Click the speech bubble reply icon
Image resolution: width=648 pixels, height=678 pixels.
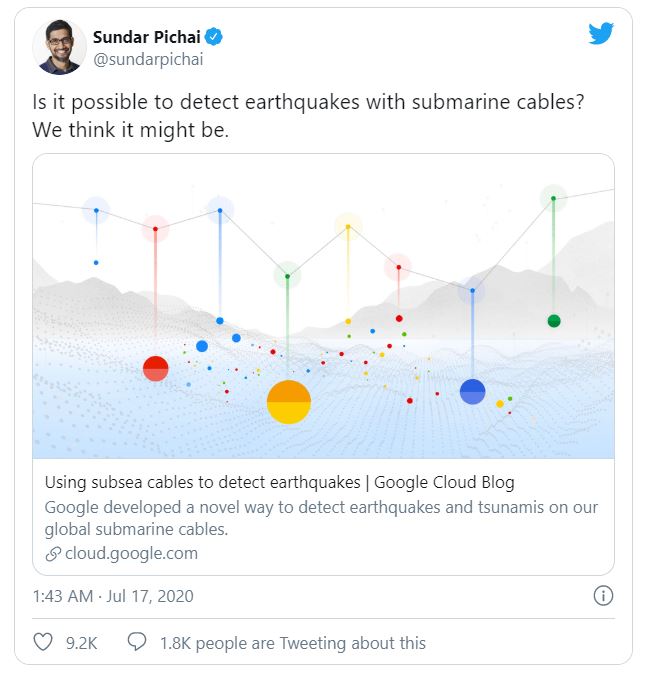coord(138,643)
